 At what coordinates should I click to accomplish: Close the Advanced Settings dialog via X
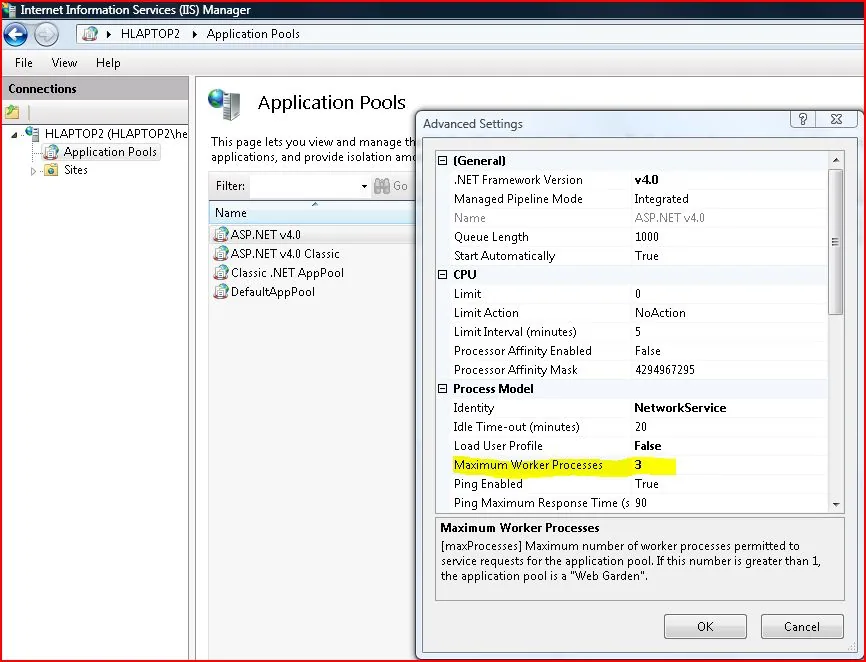click(836, 119)
